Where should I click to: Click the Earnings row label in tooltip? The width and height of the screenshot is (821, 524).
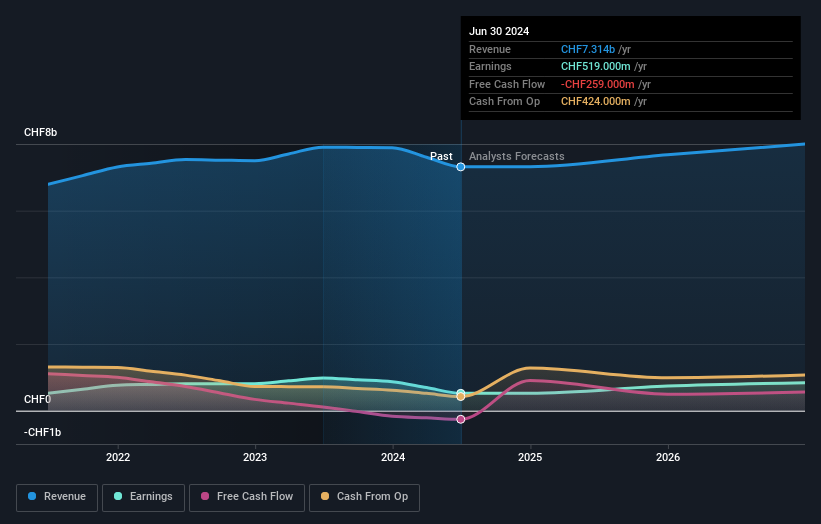pyautogui.click(x=490, y=66)
